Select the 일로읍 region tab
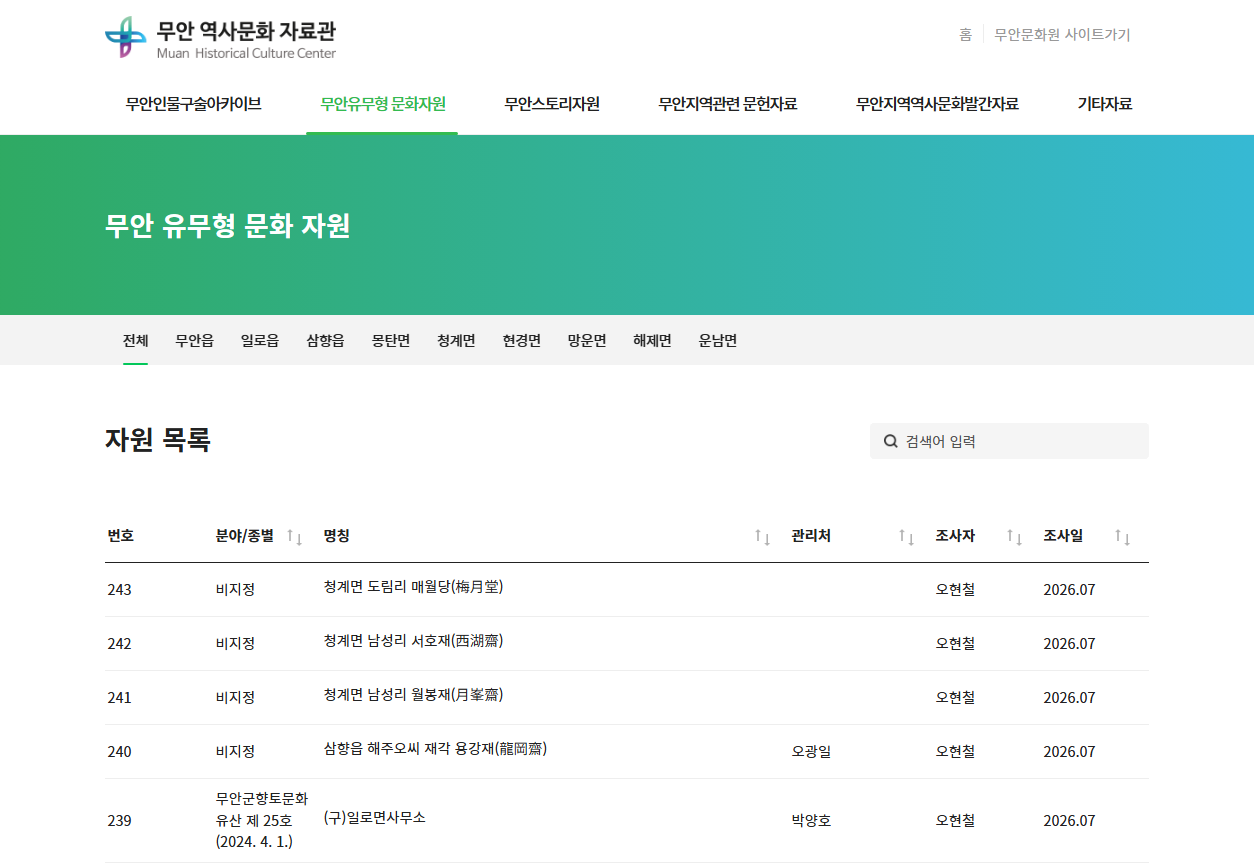 pyautogui.click(x=260, y=341)
